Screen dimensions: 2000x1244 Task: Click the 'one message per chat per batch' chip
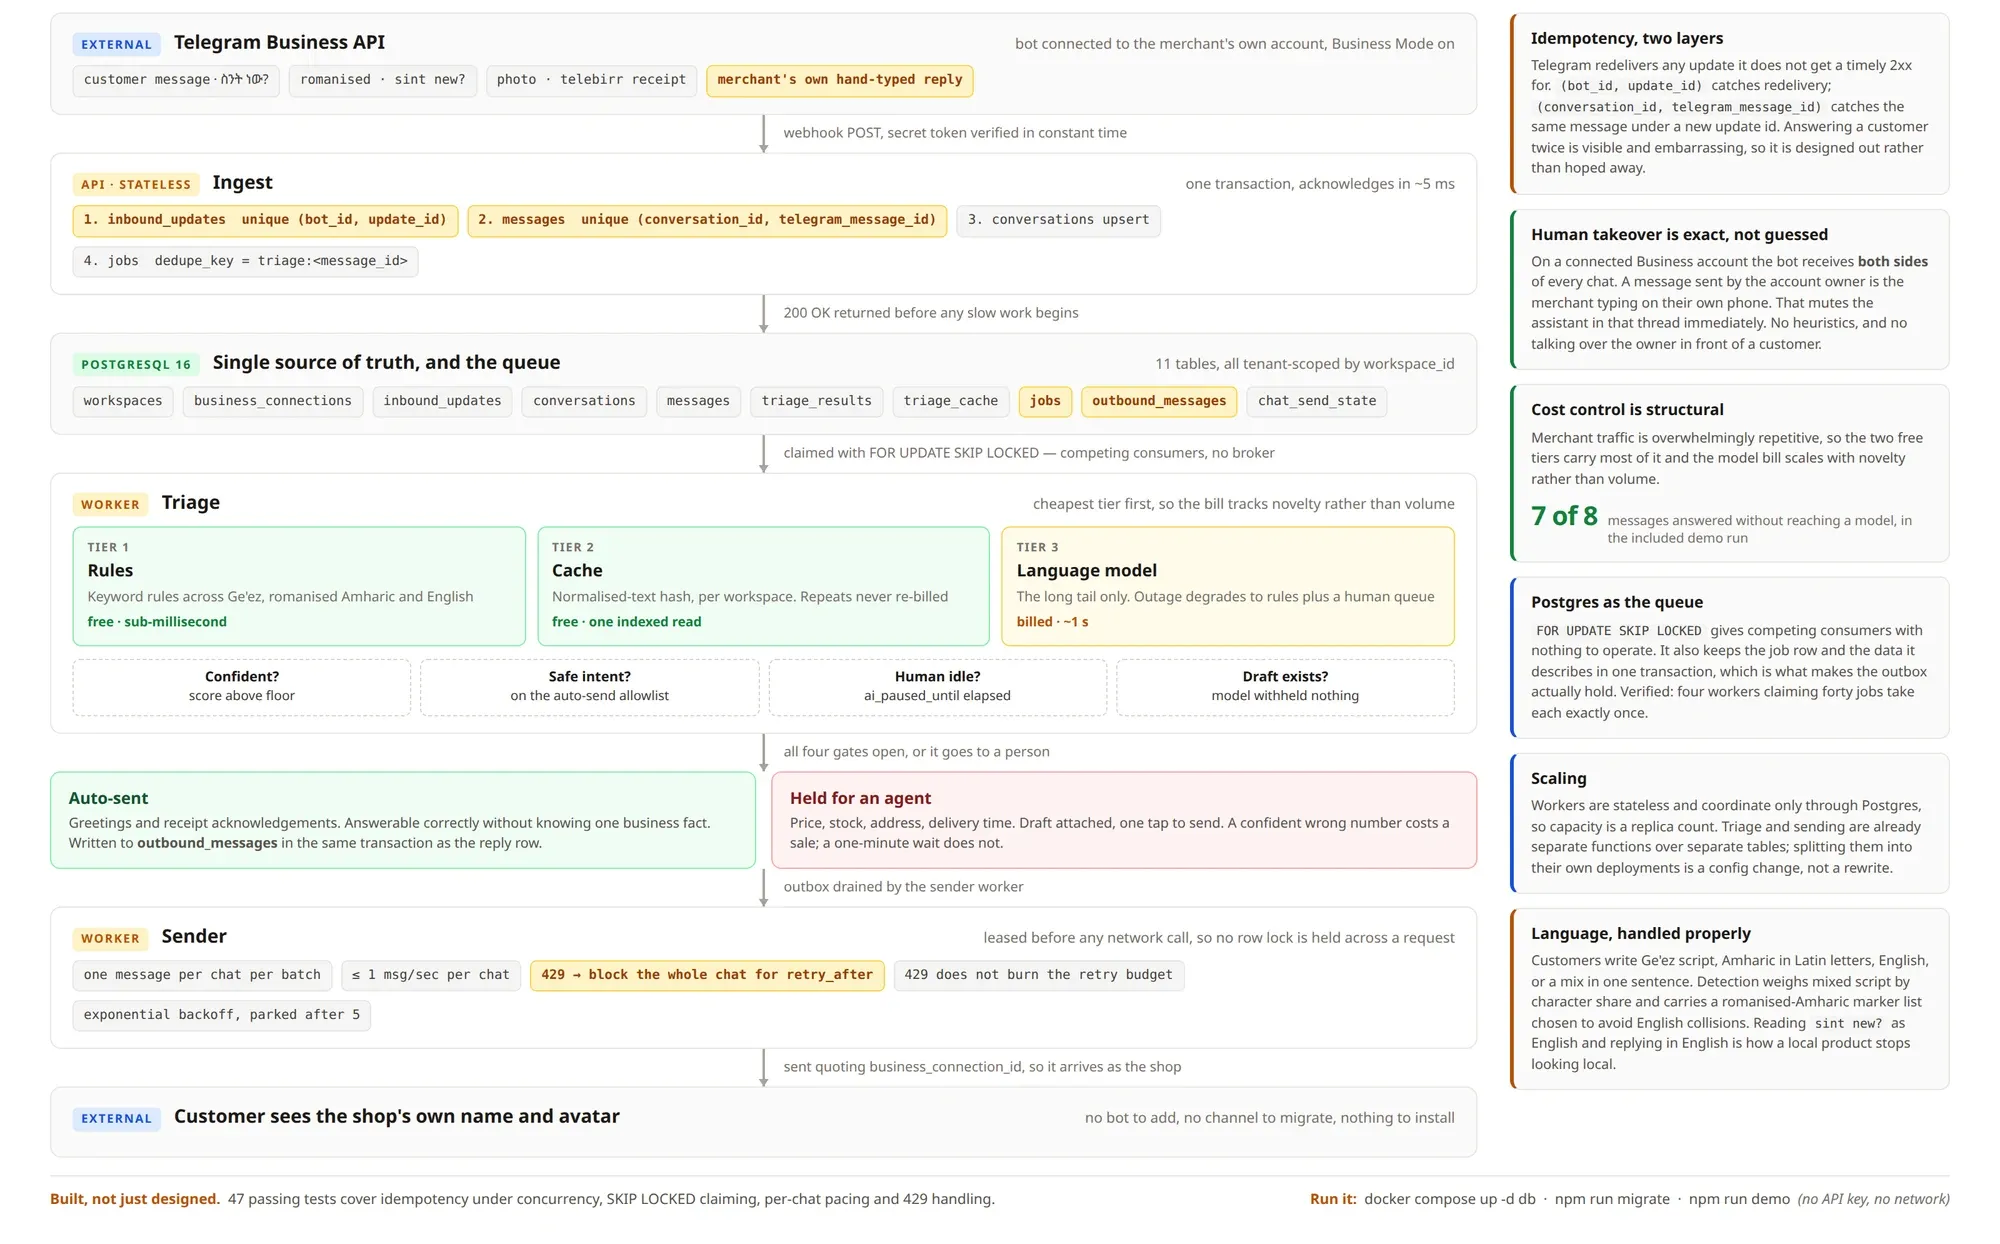point(202,975)
